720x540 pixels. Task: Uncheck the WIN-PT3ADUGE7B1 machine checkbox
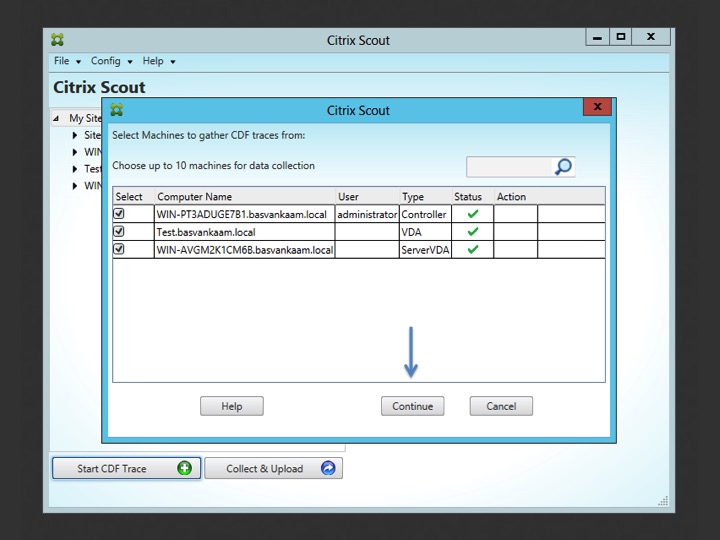tap(119, 214)
